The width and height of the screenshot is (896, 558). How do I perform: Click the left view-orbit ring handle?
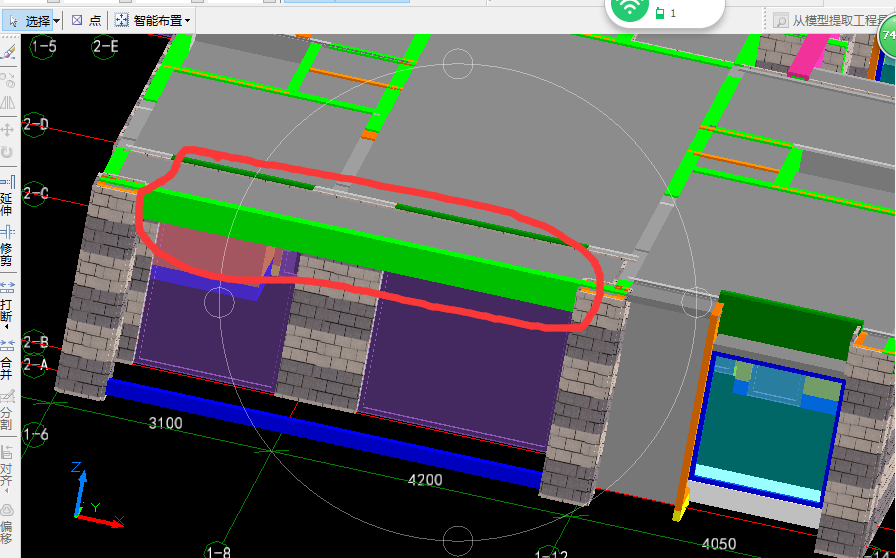click(x=219, y=302)
